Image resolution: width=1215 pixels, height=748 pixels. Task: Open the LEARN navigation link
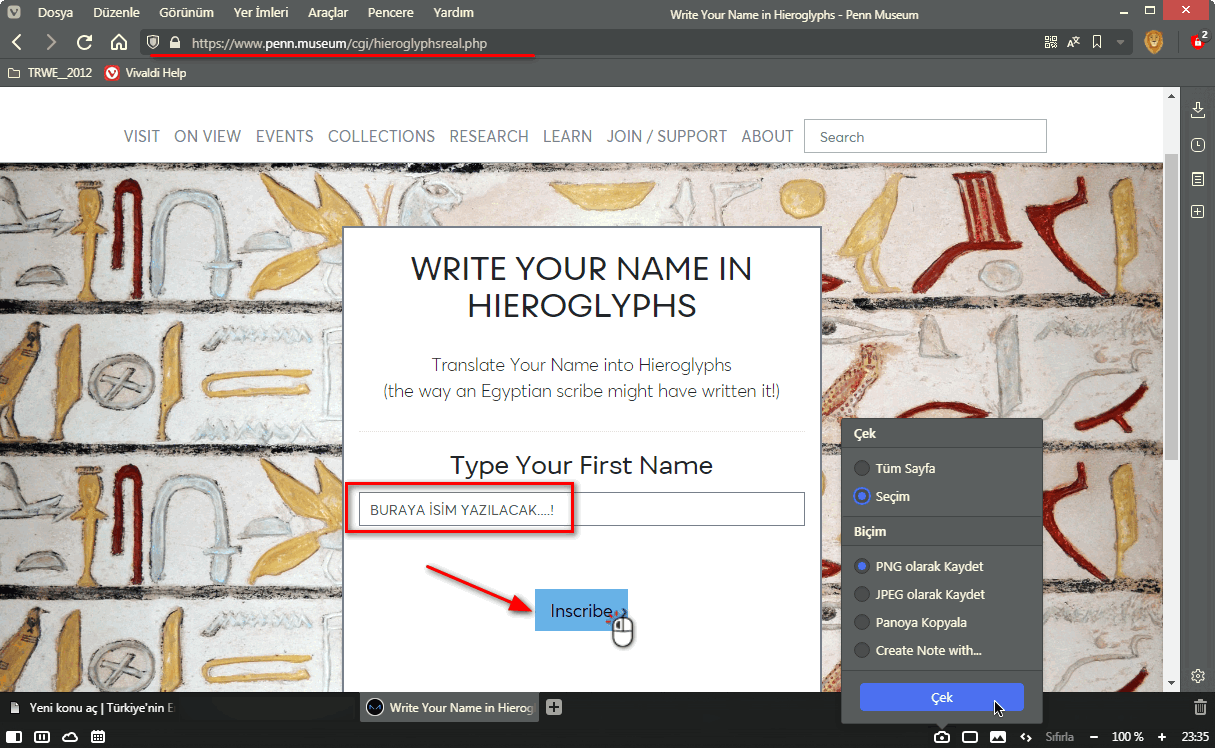567,137
